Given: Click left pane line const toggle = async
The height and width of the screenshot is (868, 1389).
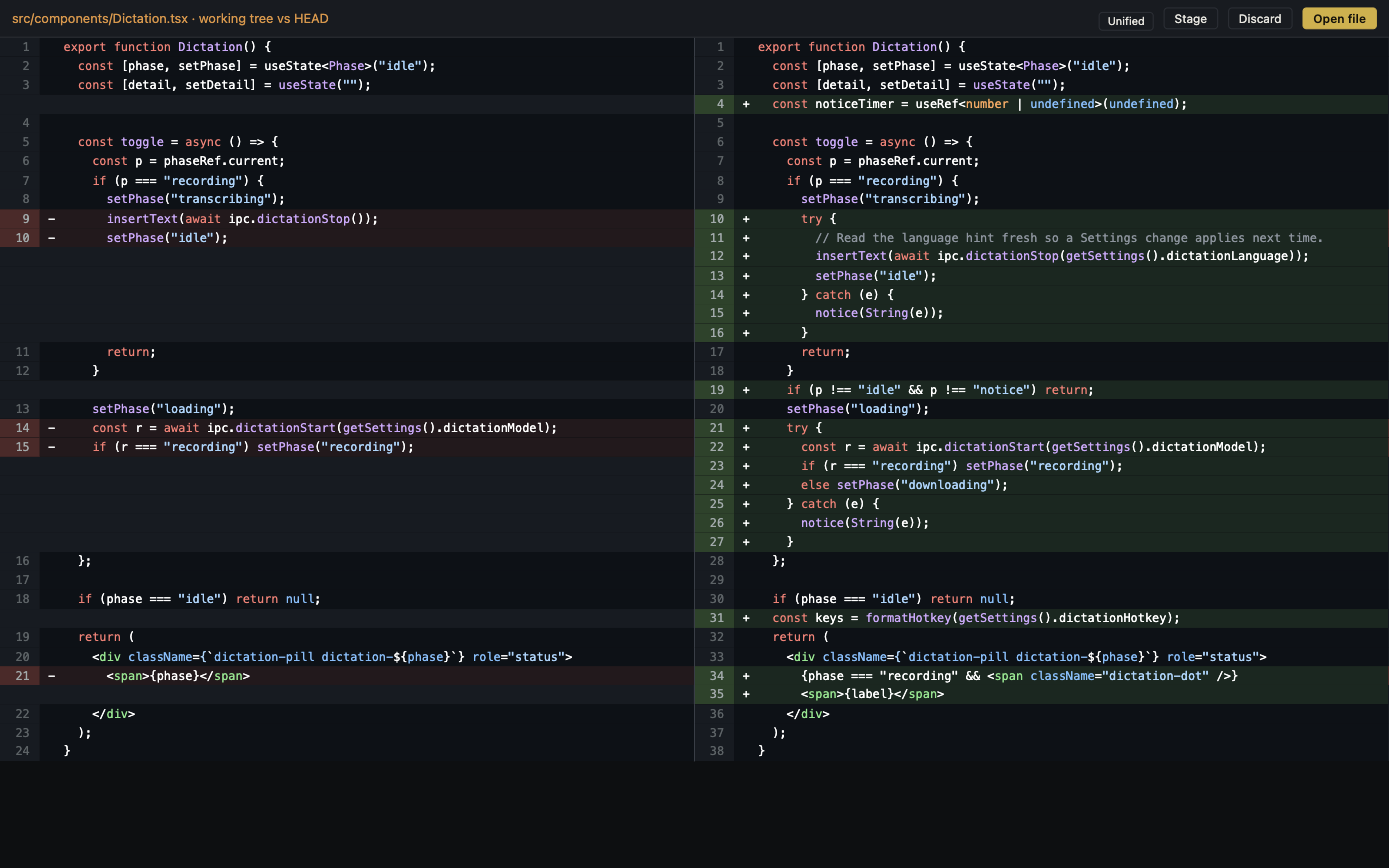Looking at the screenshot, I should click(347, 142).
